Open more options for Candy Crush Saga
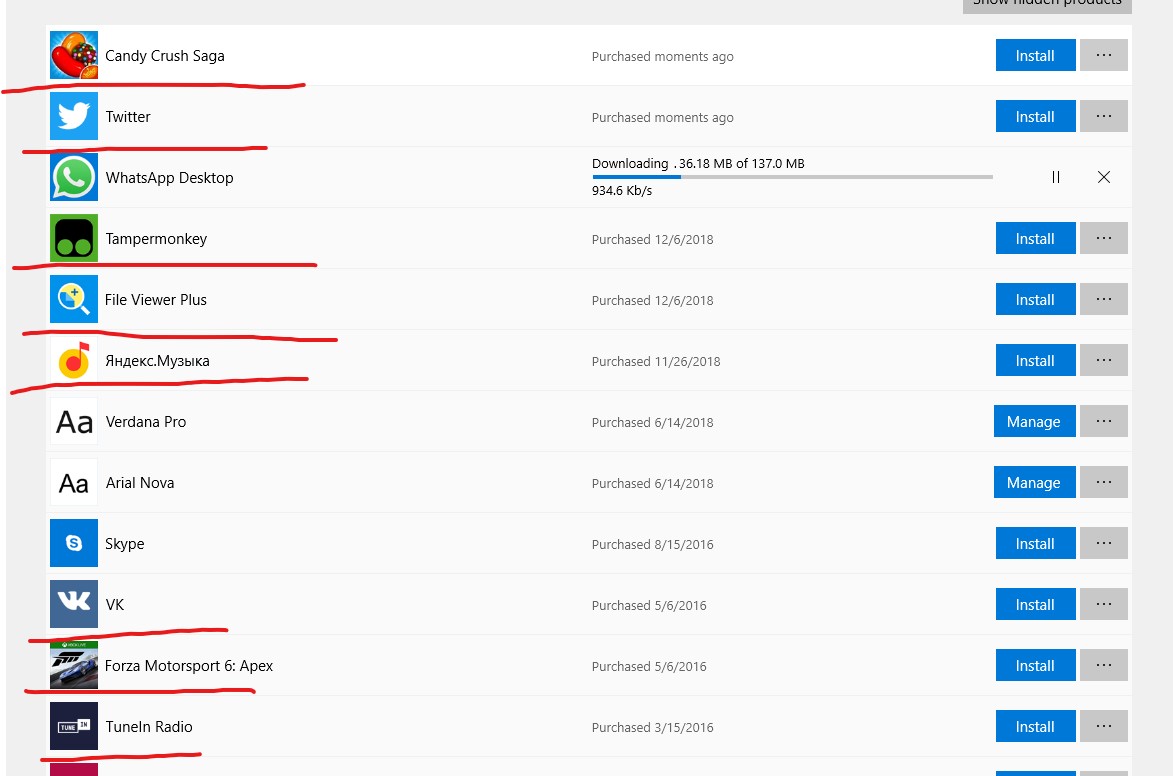 [x=1103, y=55]
